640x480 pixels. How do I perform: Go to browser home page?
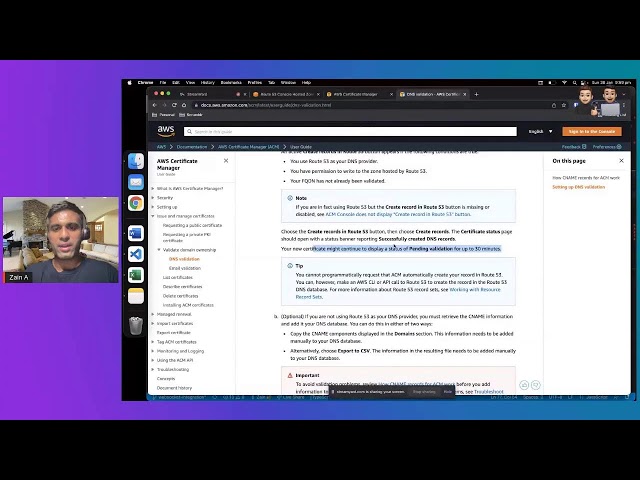click(x=184, y=105)
